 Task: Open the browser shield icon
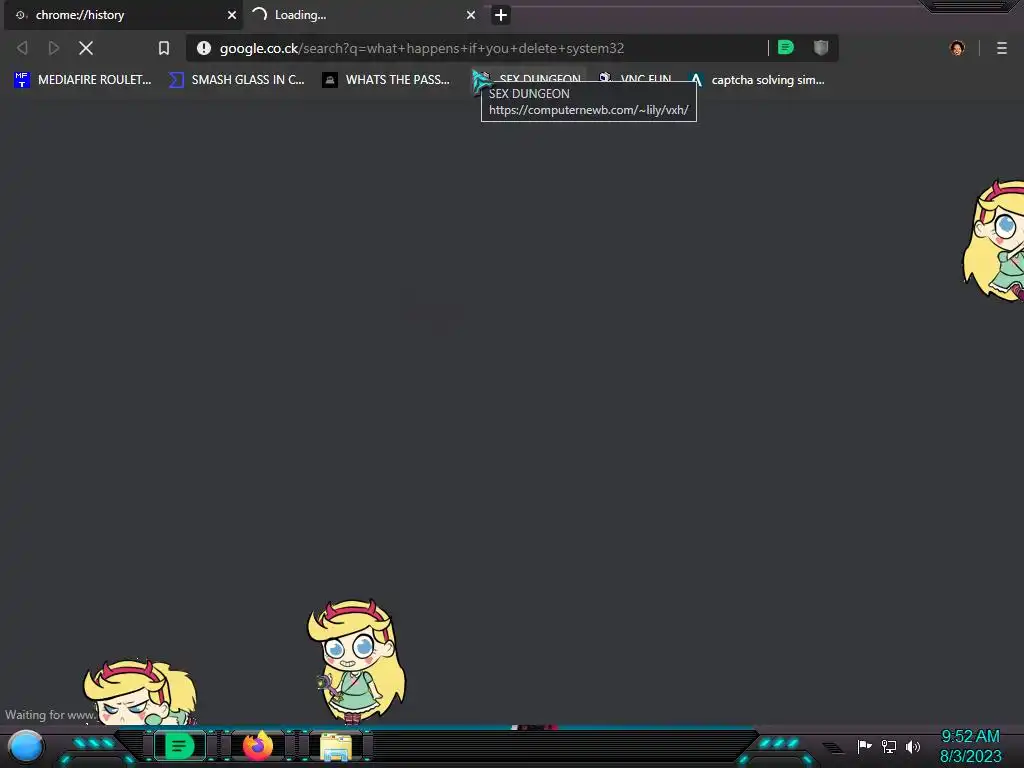[821, 48]
